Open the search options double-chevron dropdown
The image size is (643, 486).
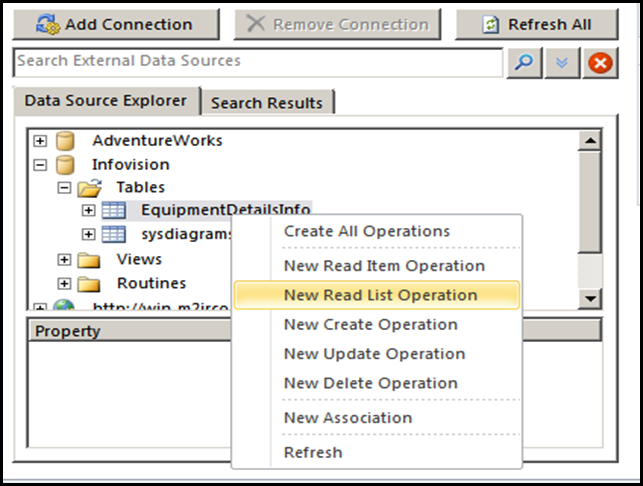click(562, 63)
